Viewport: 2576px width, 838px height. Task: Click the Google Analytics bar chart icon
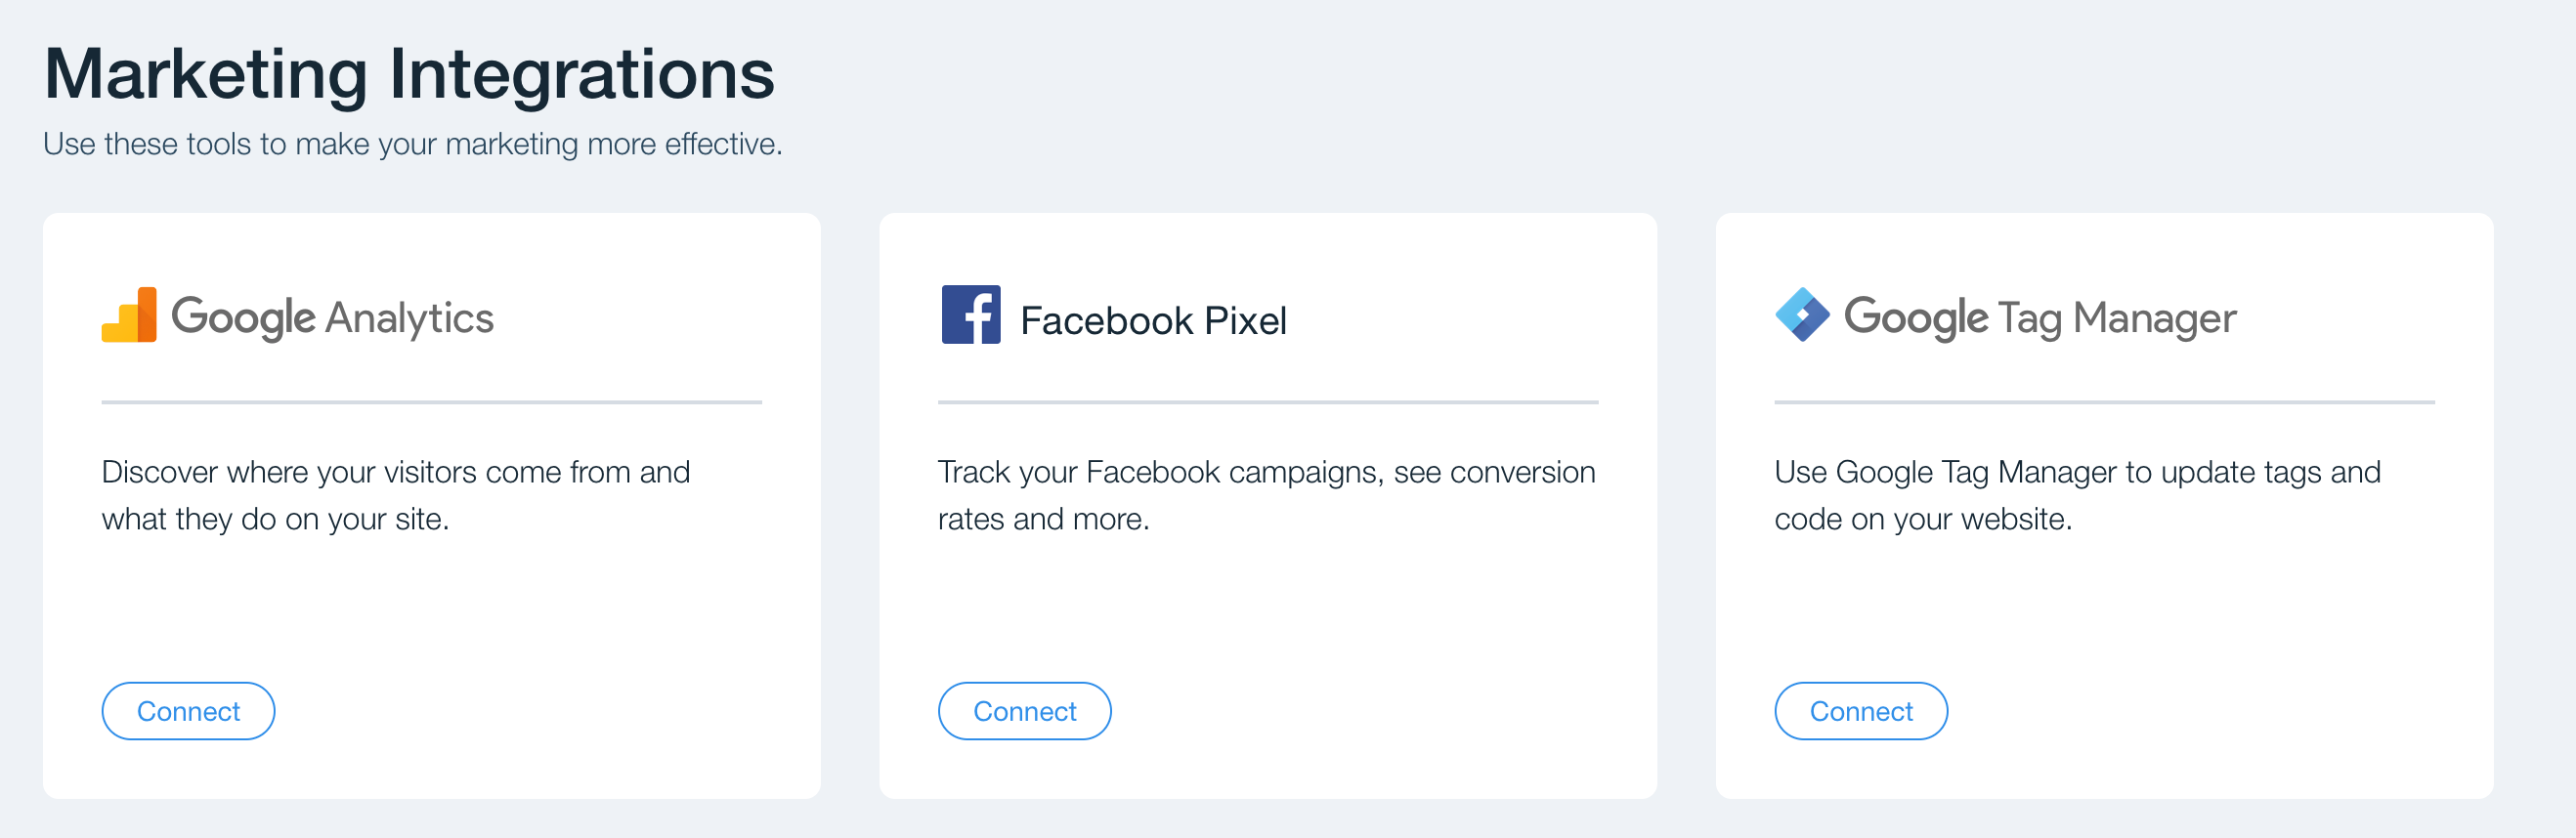(129, 315)
